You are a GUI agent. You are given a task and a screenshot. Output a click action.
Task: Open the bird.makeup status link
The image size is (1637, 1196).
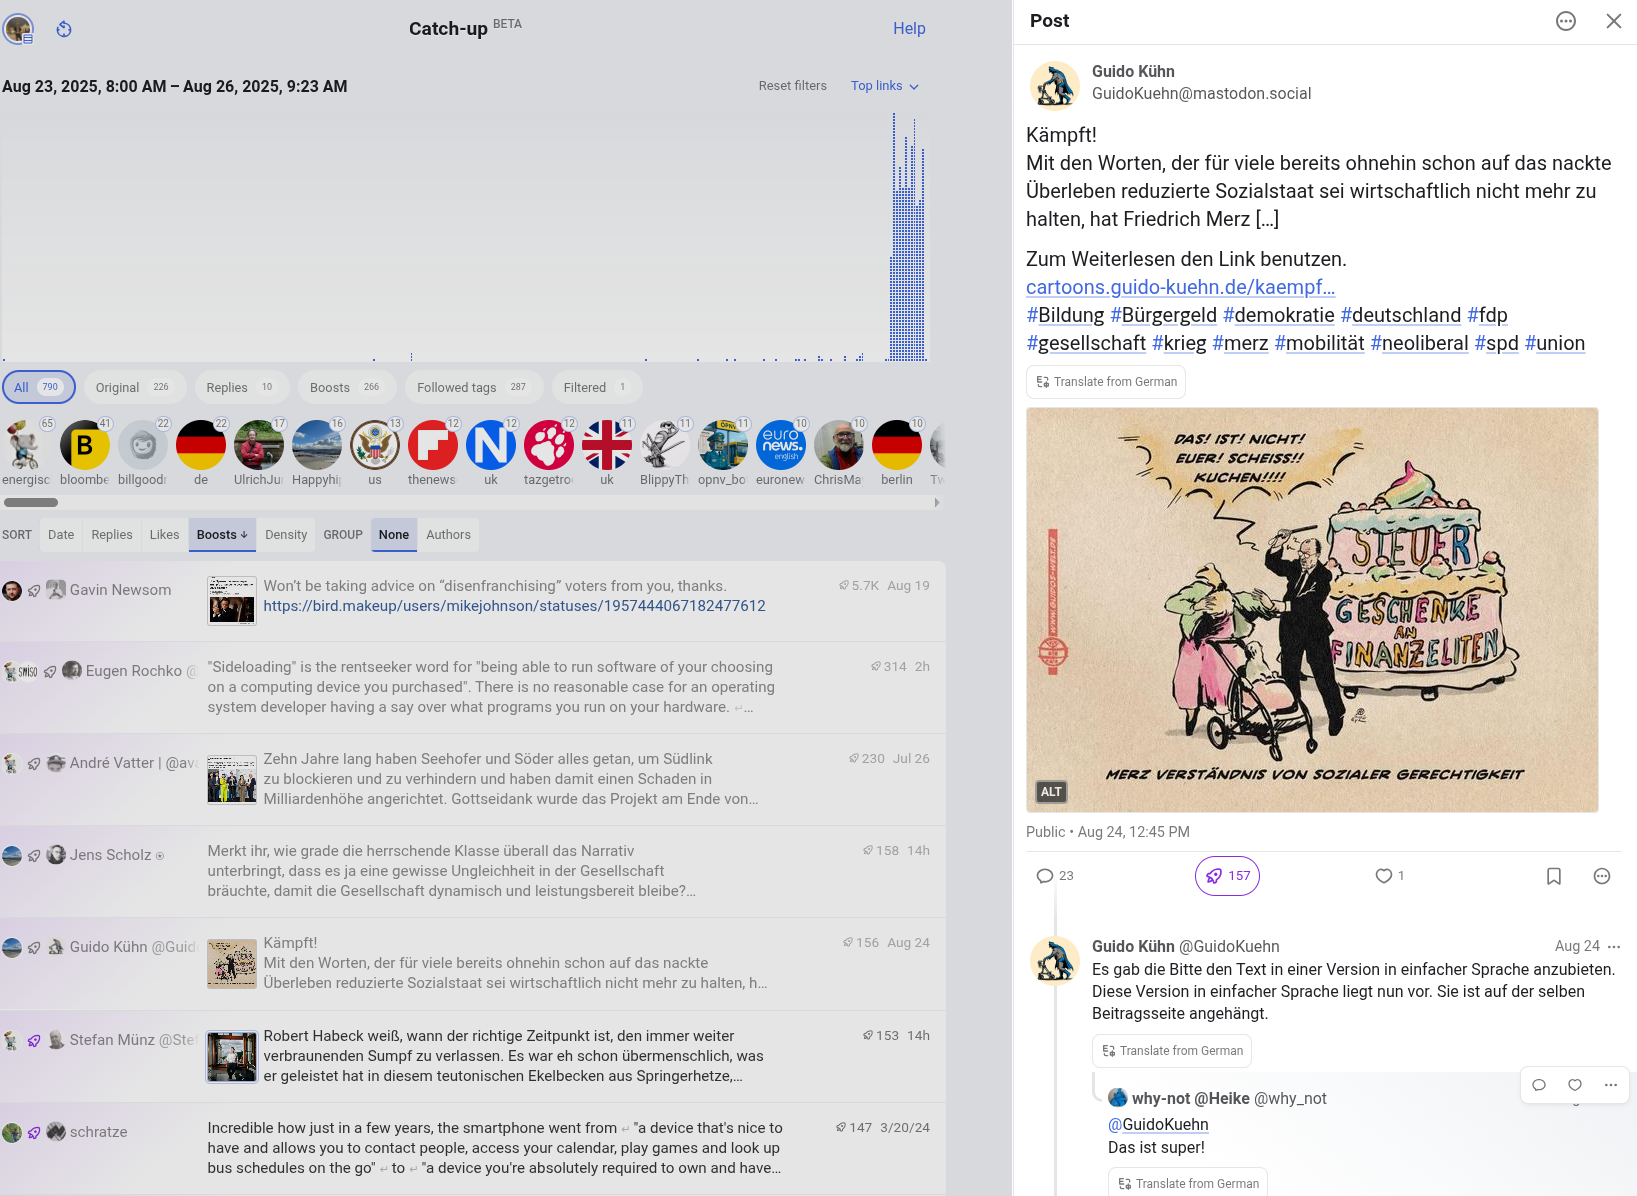(x=514, y=606)
